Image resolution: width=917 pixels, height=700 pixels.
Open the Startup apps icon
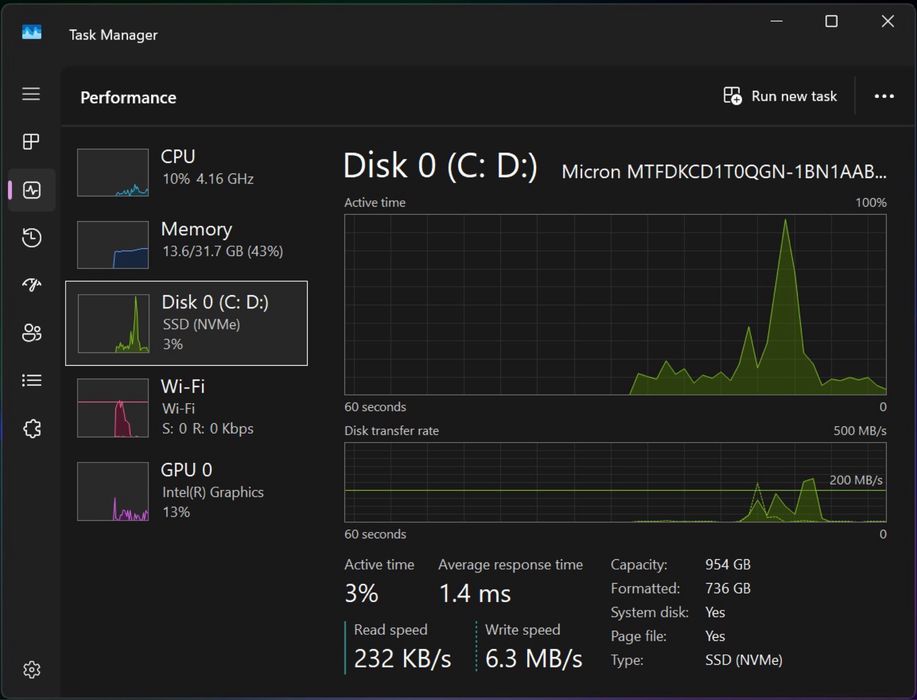[32, 285]
